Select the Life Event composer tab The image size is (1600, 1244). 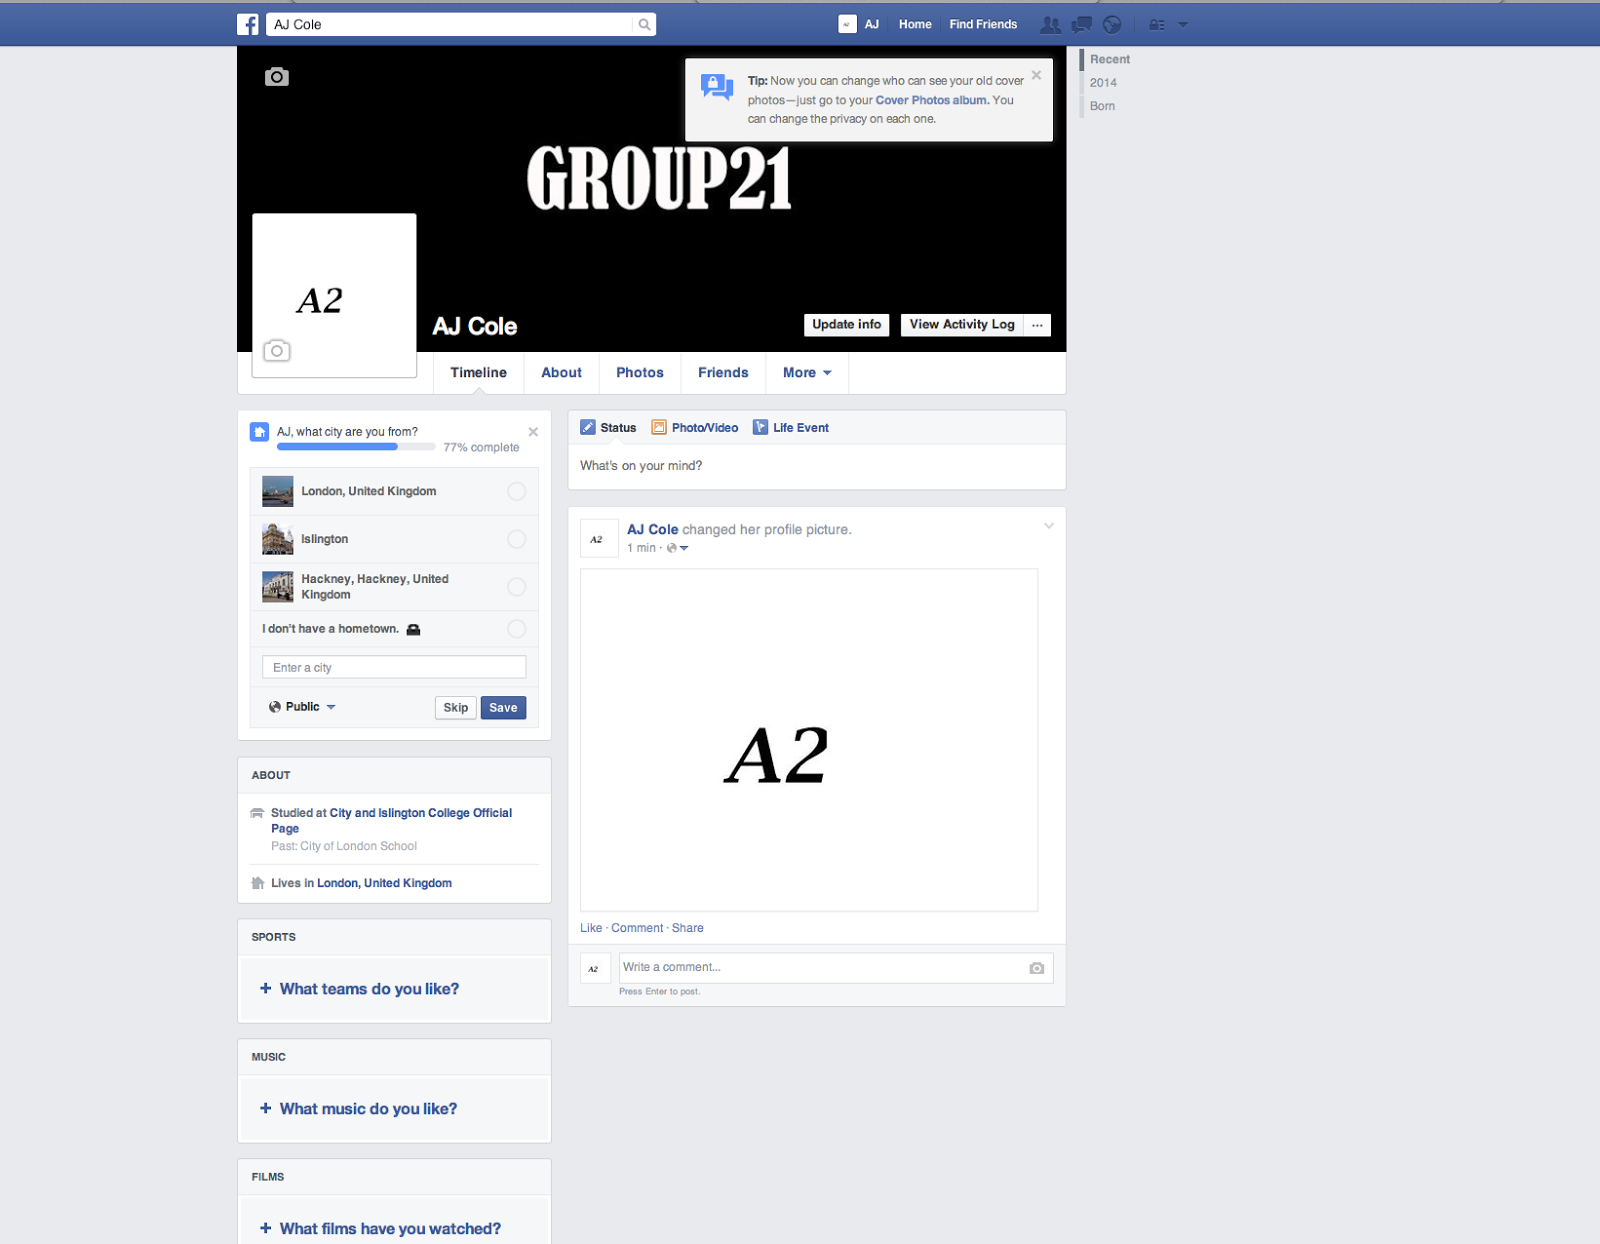791,427
